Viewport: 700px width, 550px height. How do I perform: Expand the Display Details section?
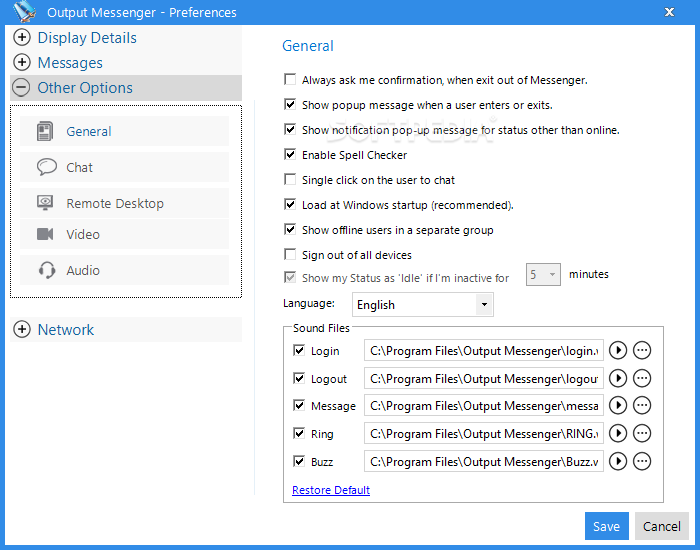coord(22,38)
